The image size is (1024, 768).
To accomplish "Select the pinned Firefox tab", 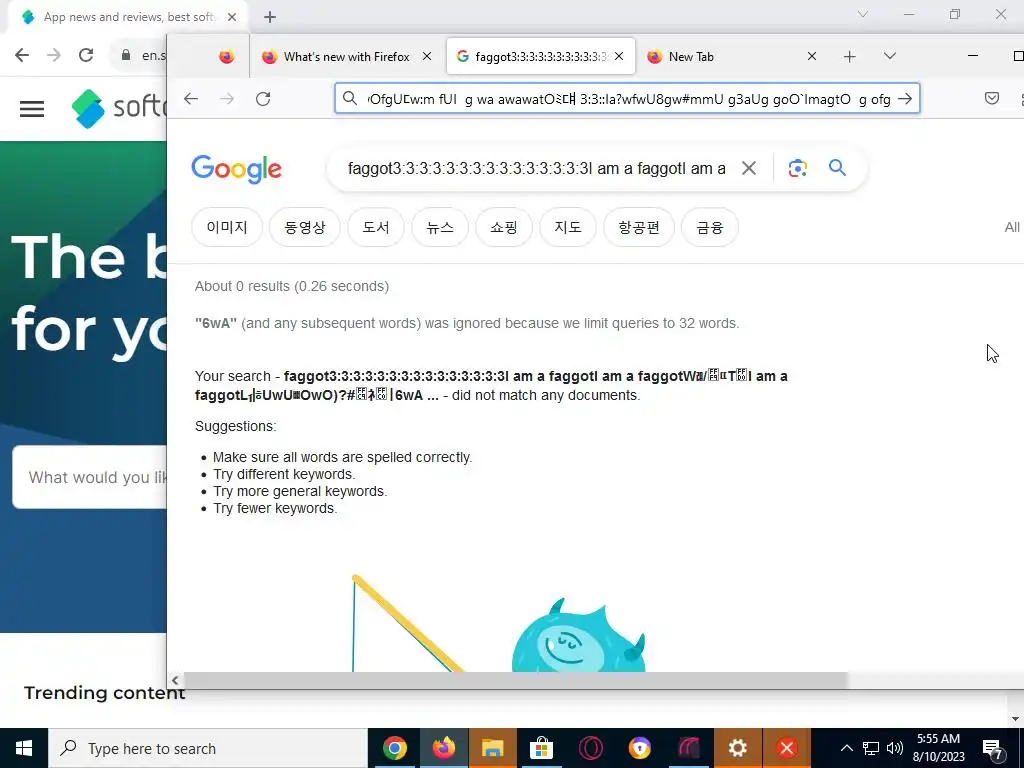I will point(227,57).
